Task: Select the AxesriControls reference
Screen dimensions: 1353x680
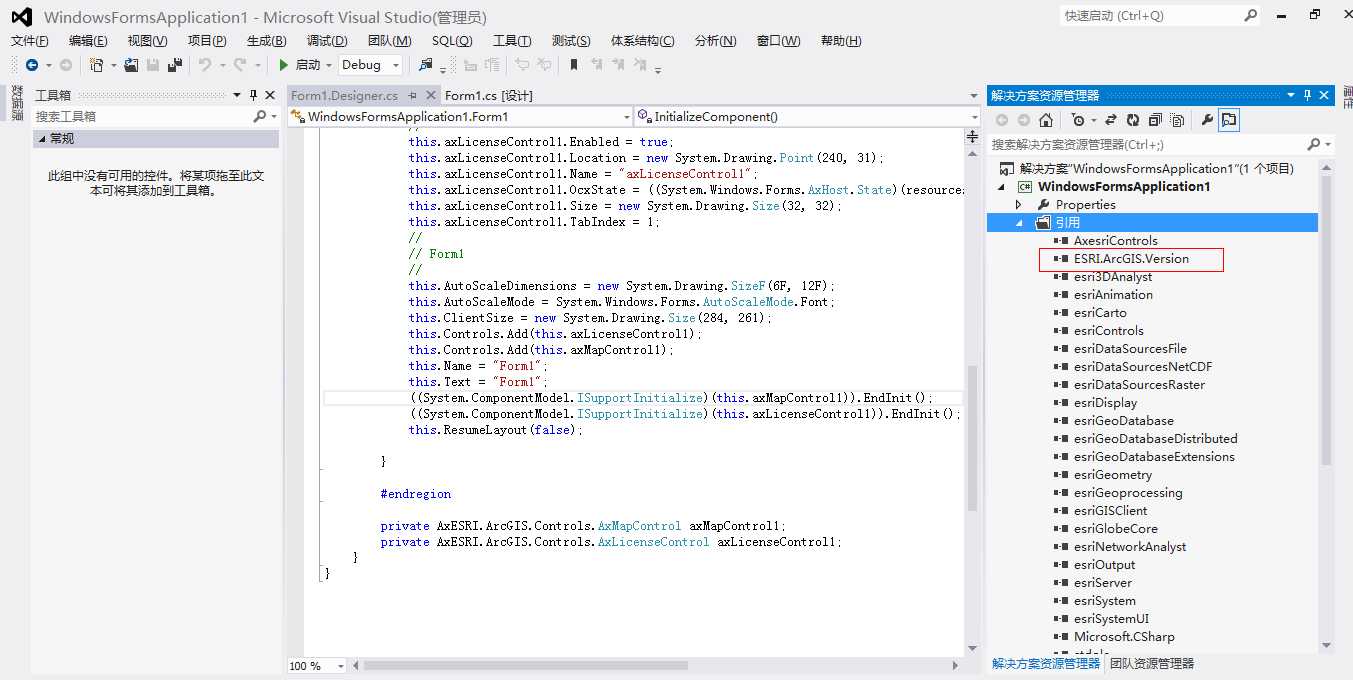Action: (x=1116, y=241)
